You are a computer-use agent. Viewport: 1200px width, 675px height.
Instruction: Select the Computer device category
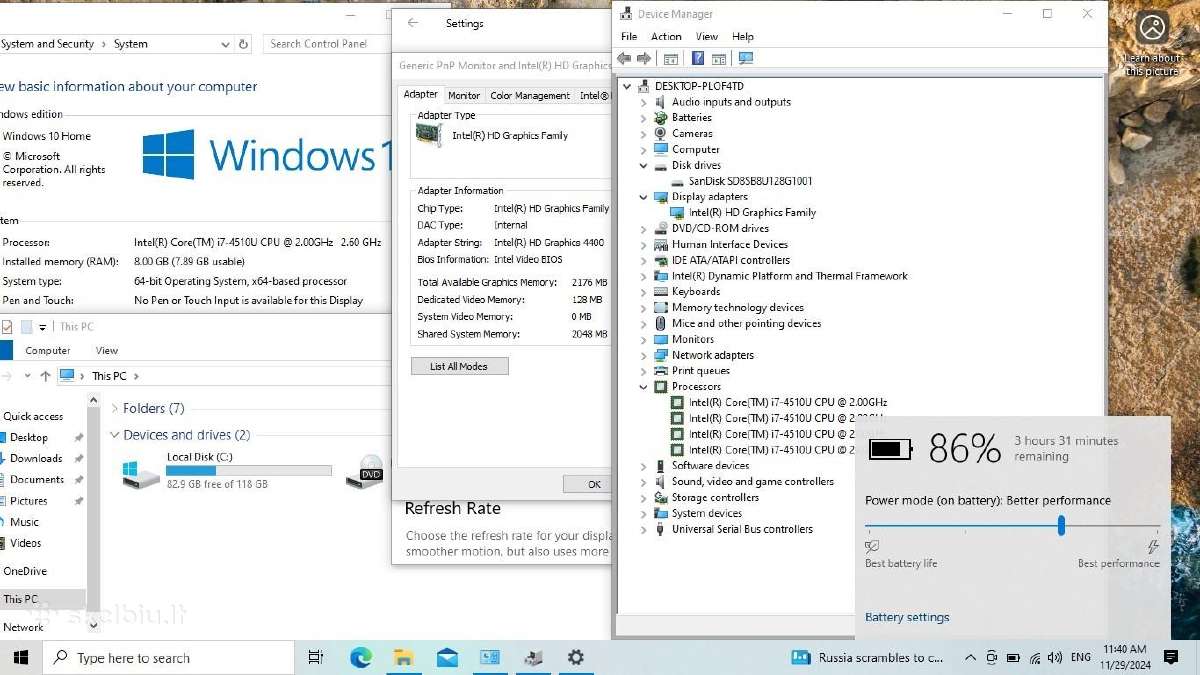click(x=696, y=149)
